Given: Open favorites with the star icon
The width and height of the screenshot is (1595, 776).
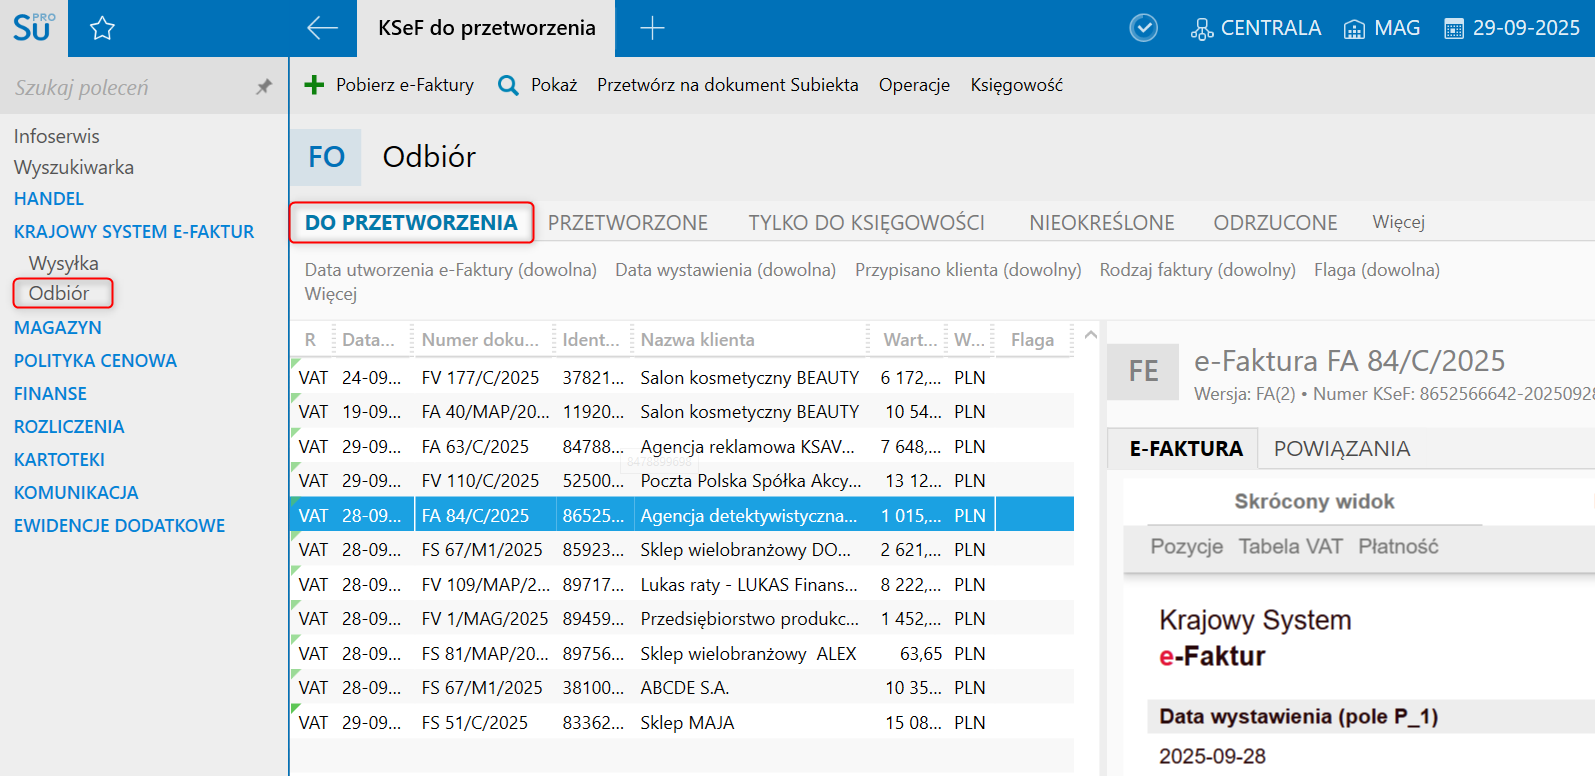Looking at the screenshot, I should [102, 28].
